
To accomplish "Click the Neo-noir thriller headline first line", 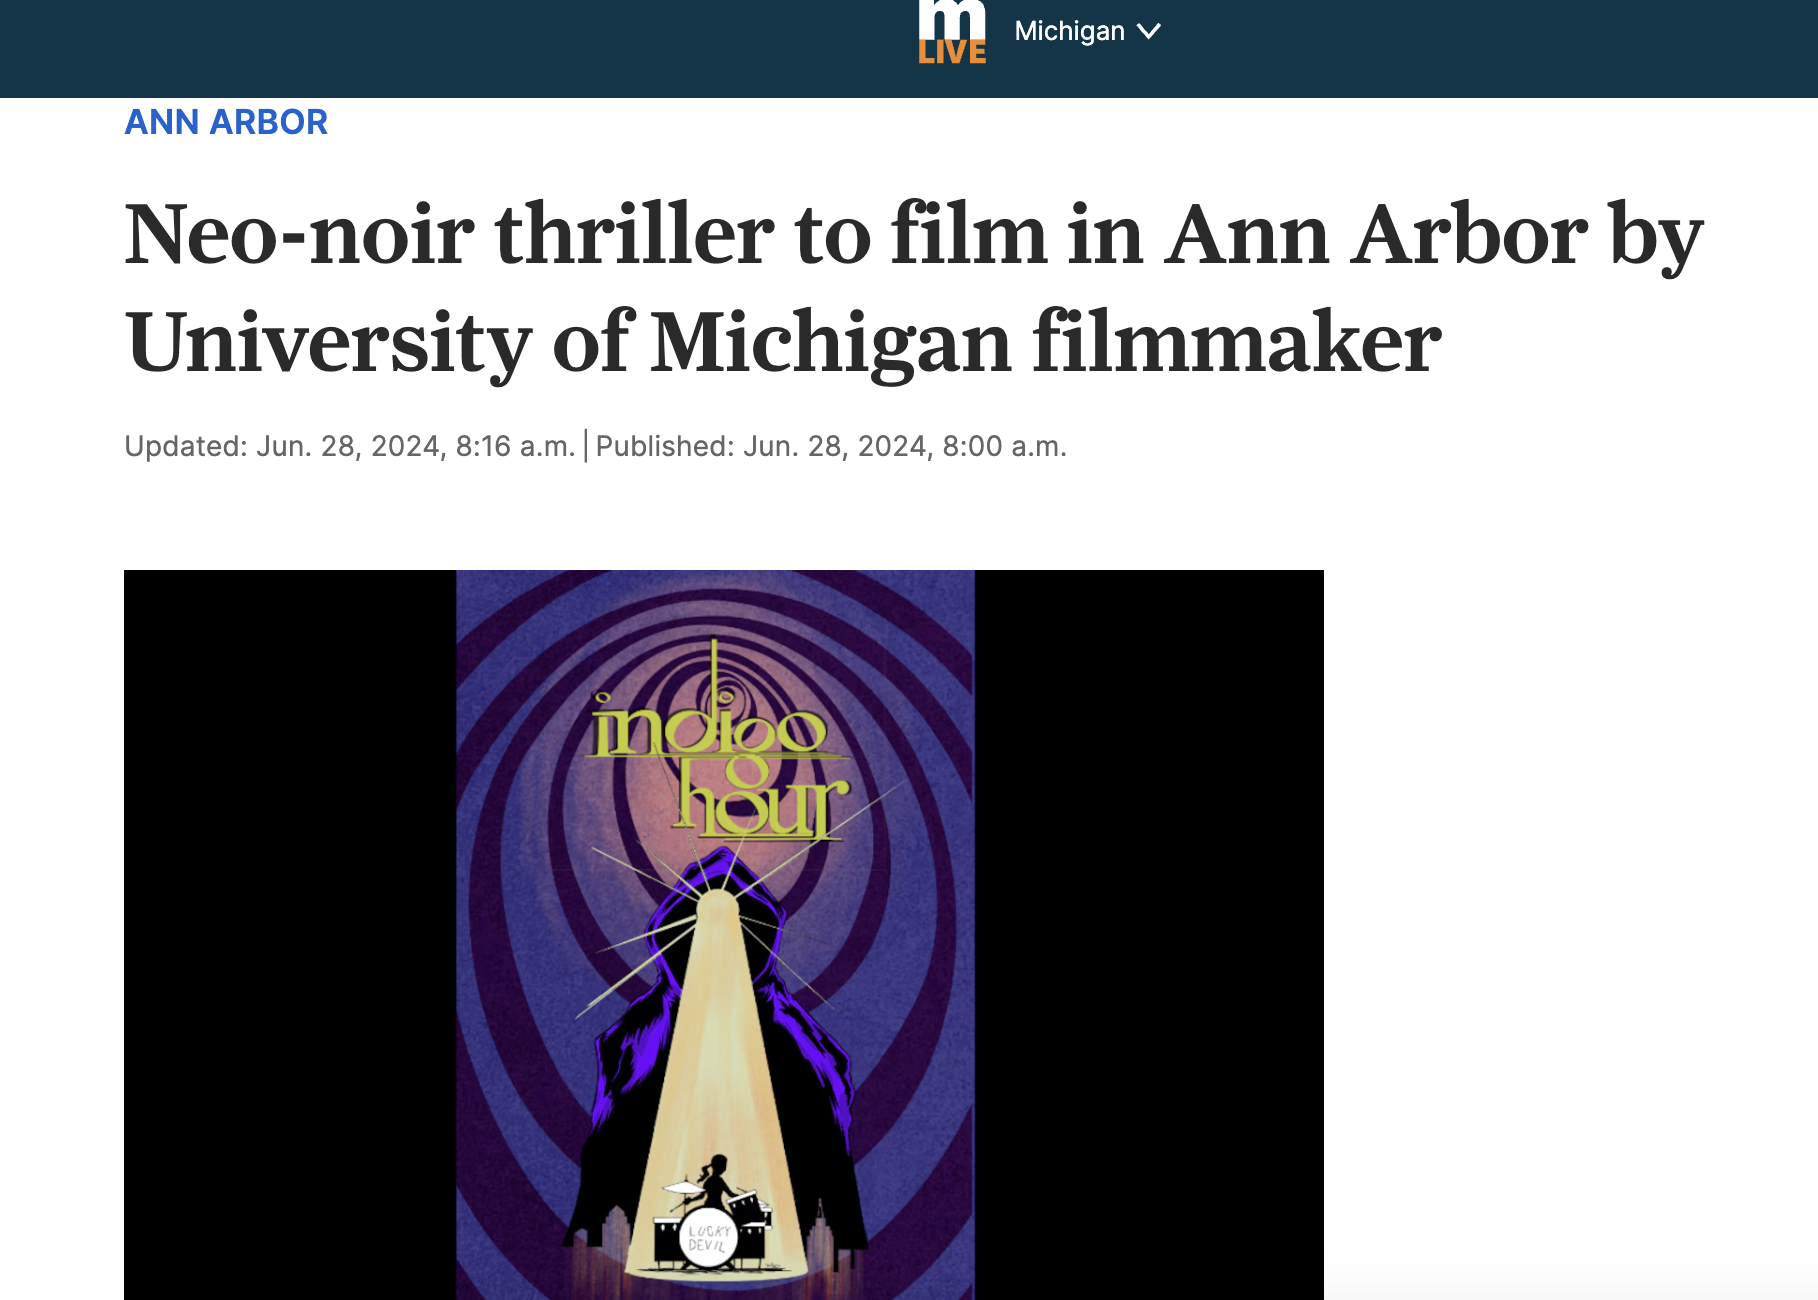I will pos(913,235).
